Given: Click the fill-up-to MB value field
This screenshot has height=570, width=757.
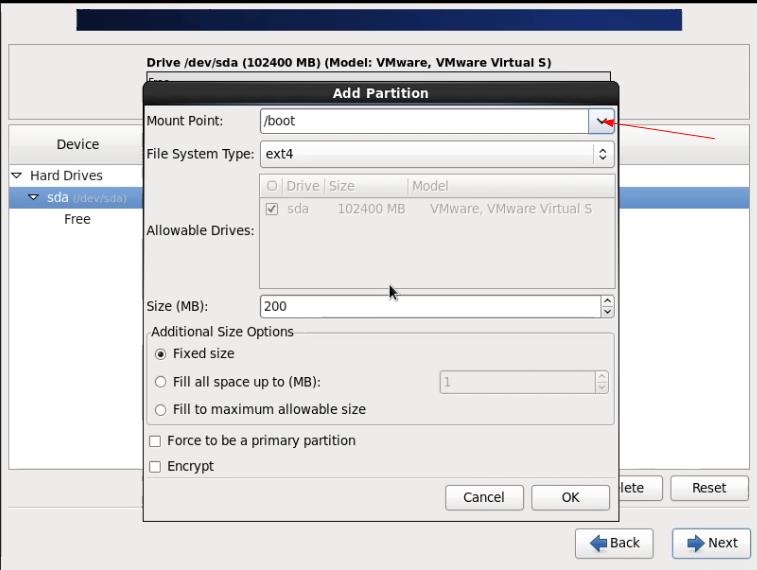Looking at the screenshot, I should pos(518,382).
